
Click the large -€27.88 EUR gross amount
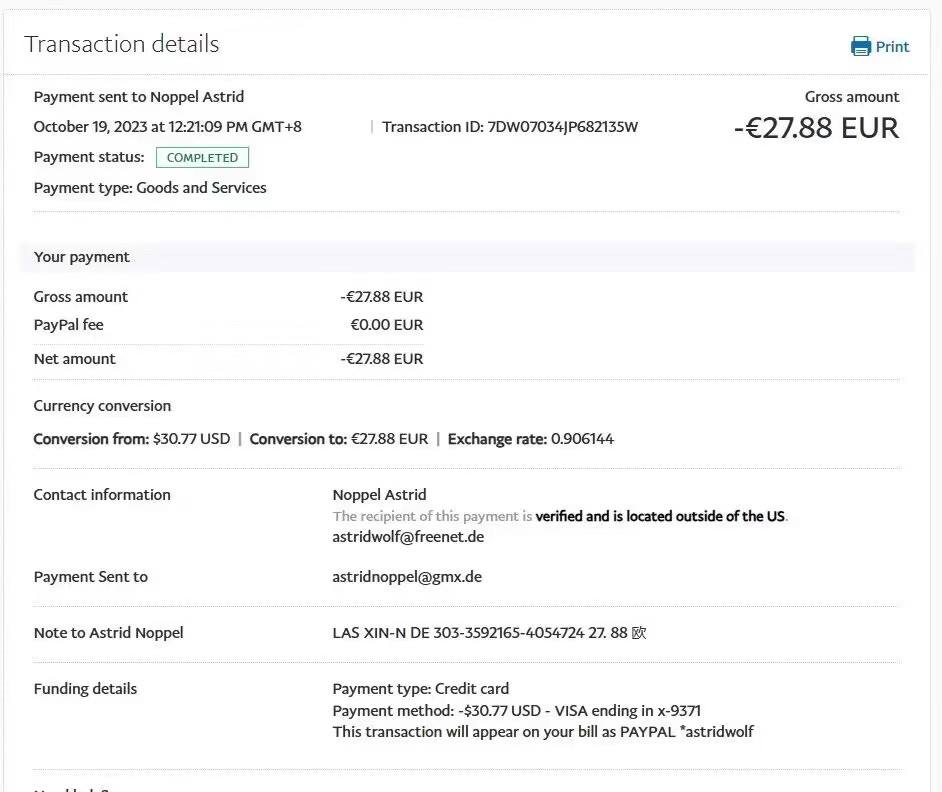816,128
